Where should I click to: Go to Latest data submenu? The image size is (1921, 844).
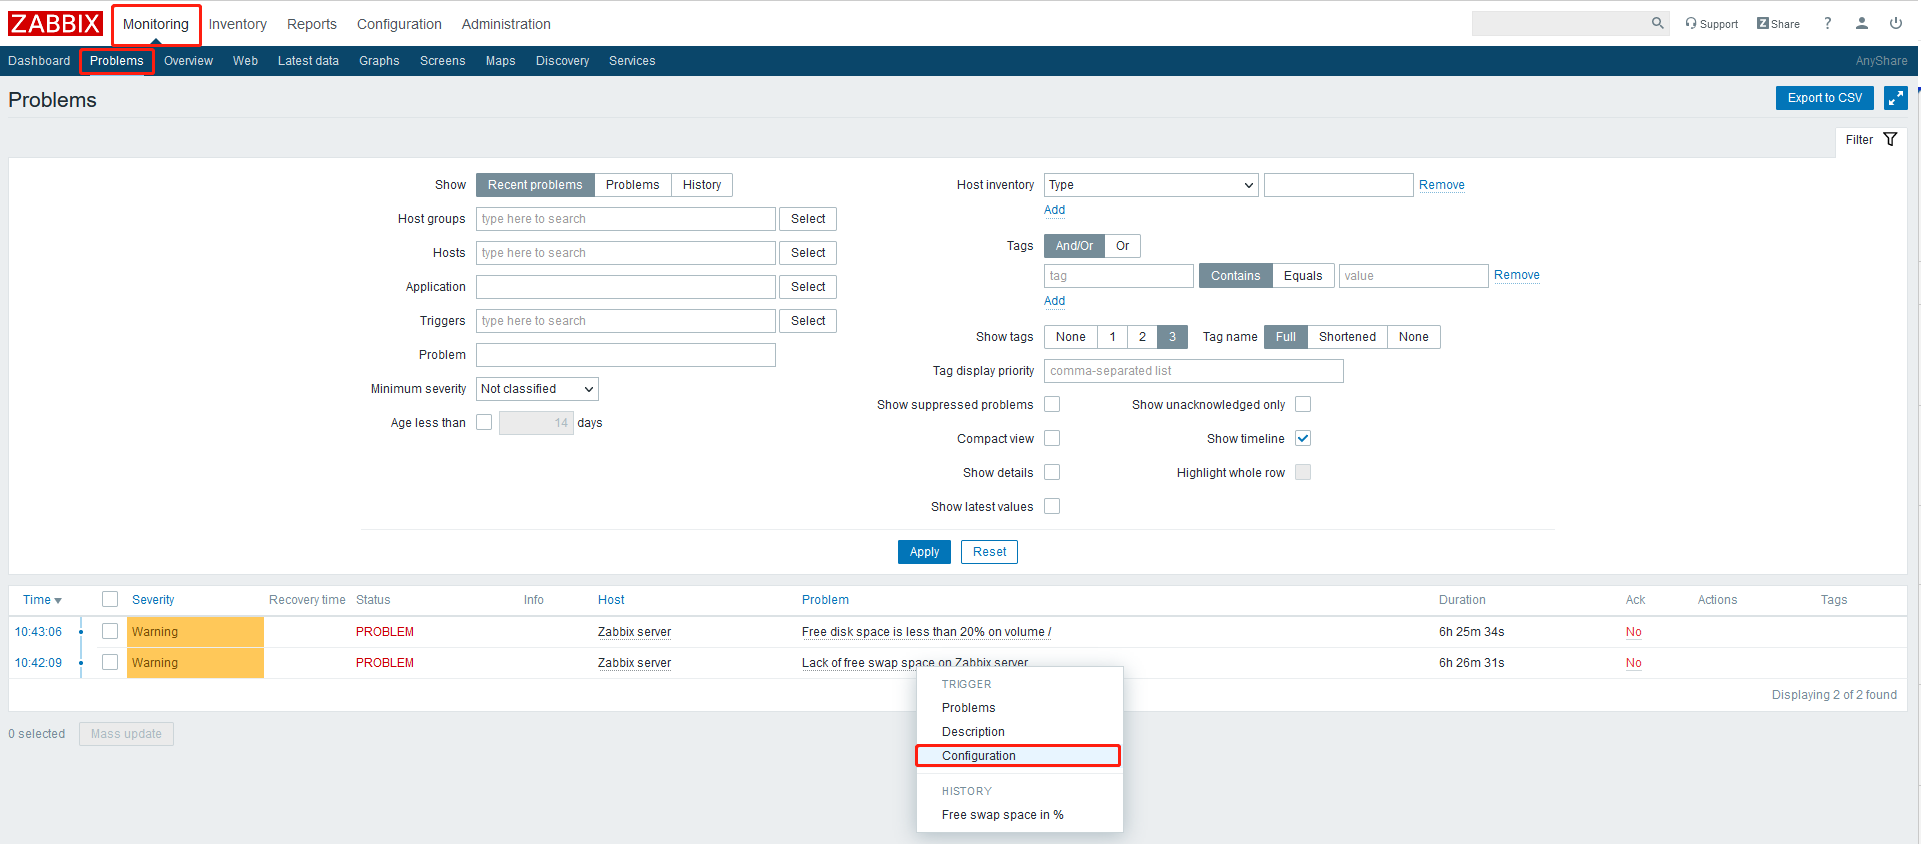[308, 61]
